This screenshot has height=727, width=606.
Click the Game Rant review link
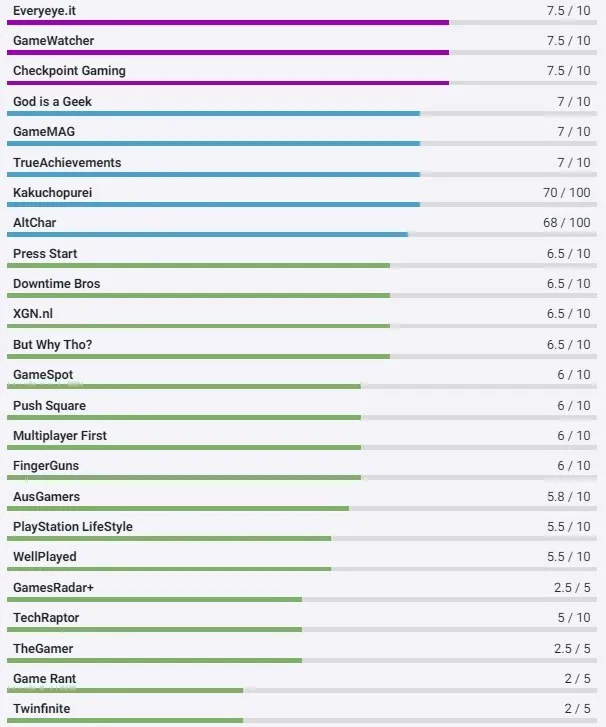pos(45,679)
